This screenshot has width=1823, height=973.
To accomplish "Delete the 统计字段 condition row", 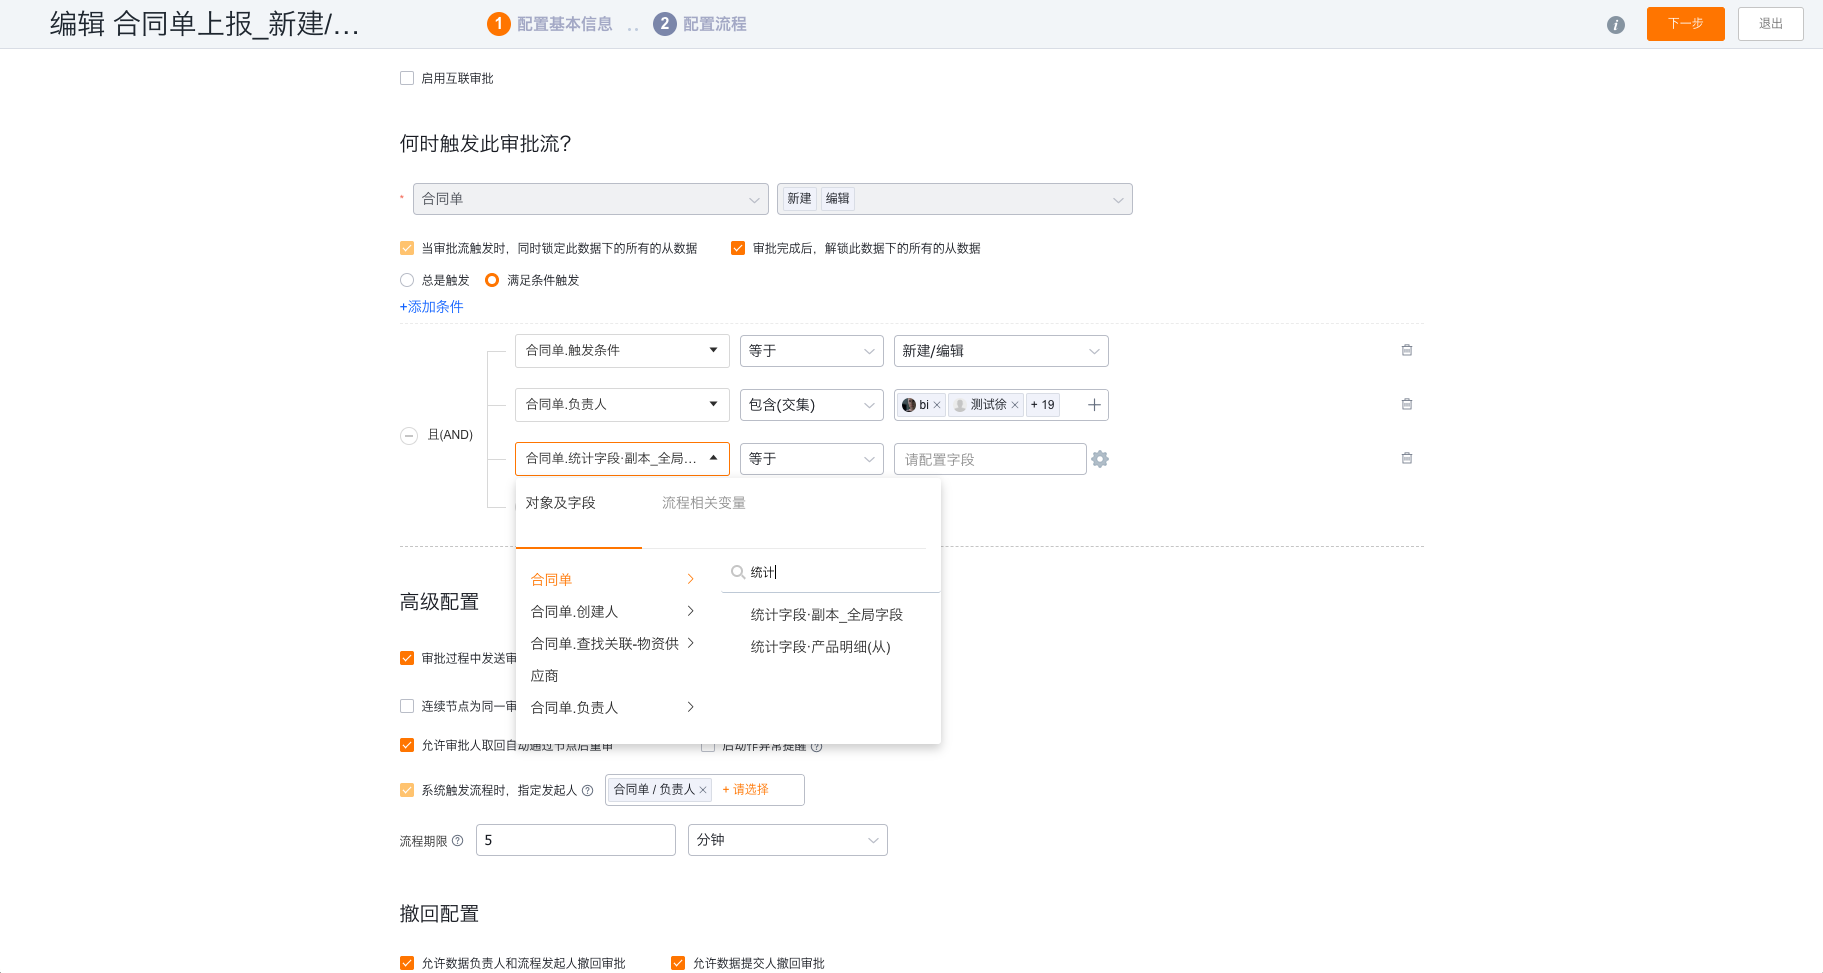I will click(1406, 458).
